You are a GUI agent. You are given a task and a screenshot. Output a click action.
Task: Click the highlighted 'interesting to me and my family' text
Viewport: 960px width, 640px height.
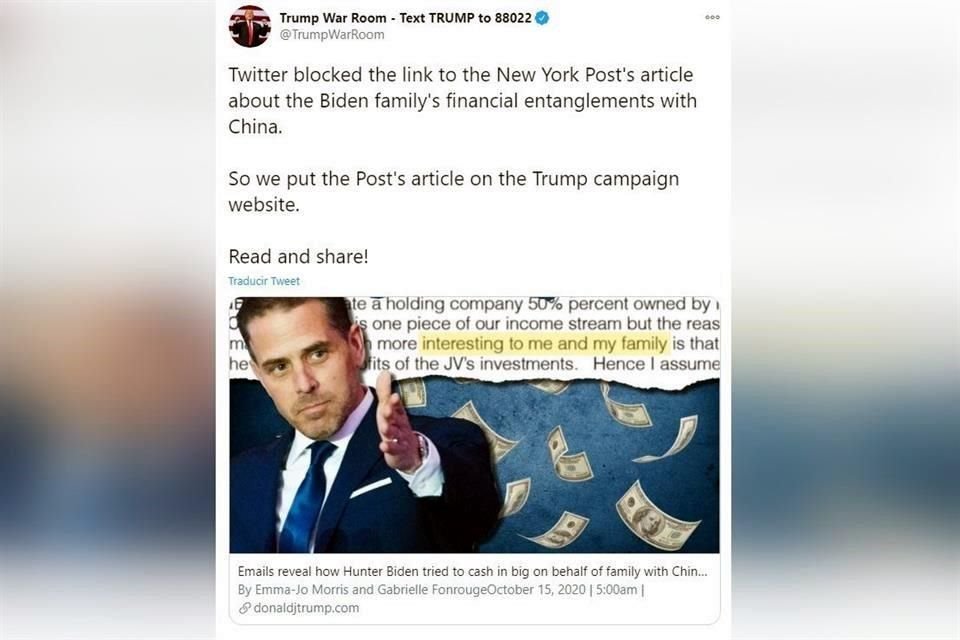pyautogui.click(x=544, y=344)
